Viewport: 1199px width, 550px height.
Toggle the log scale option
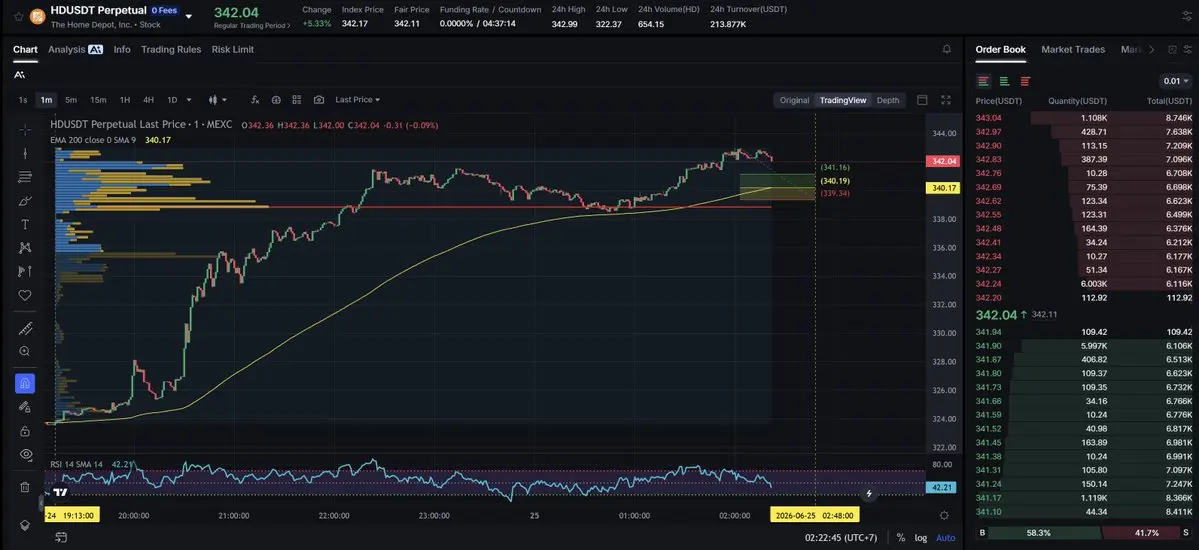921,538
